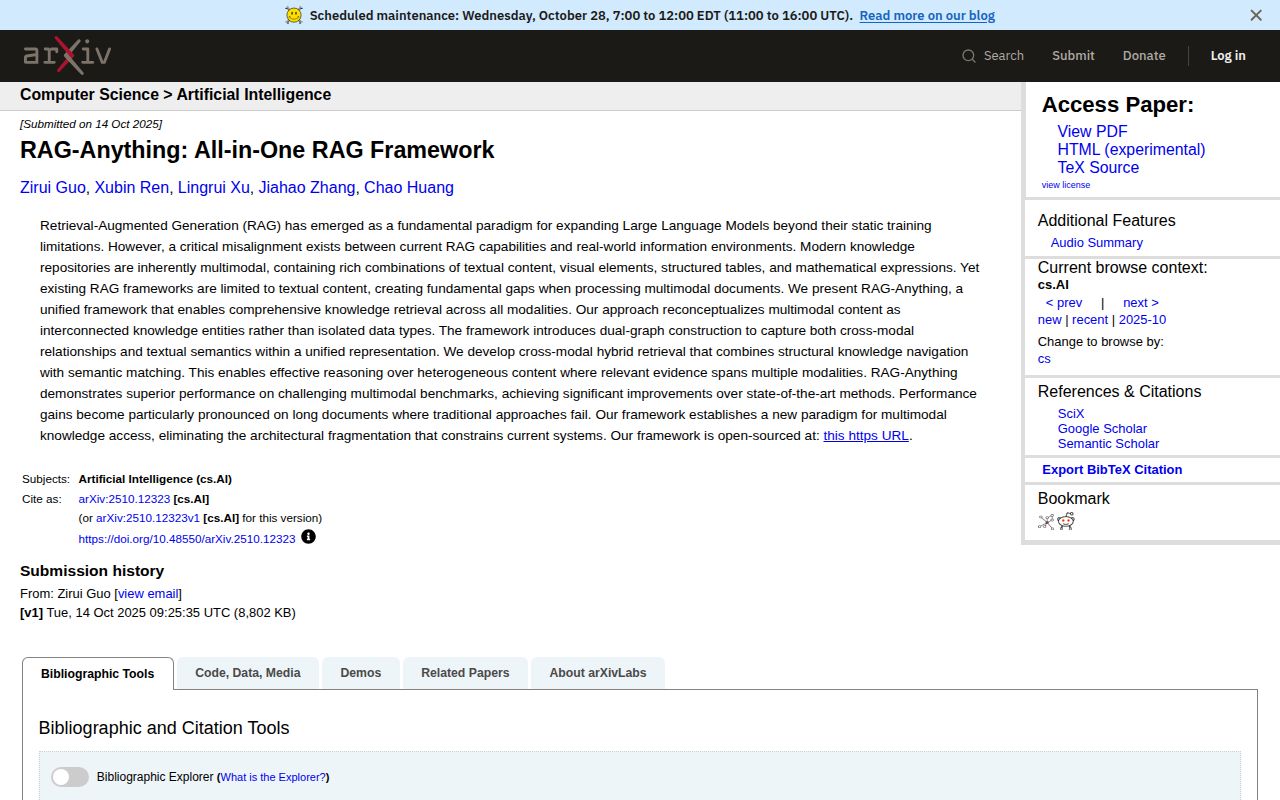
Task: Click the DOI info icon
Action: 308,537
